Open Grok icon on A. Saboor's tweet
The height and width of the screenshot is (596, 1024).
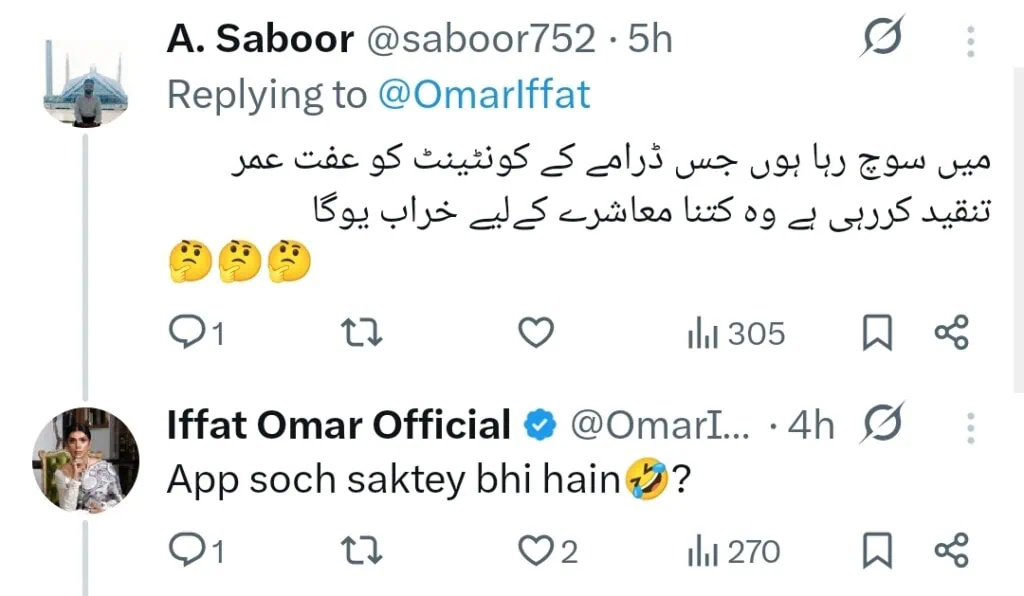click(x=883, y=39)
